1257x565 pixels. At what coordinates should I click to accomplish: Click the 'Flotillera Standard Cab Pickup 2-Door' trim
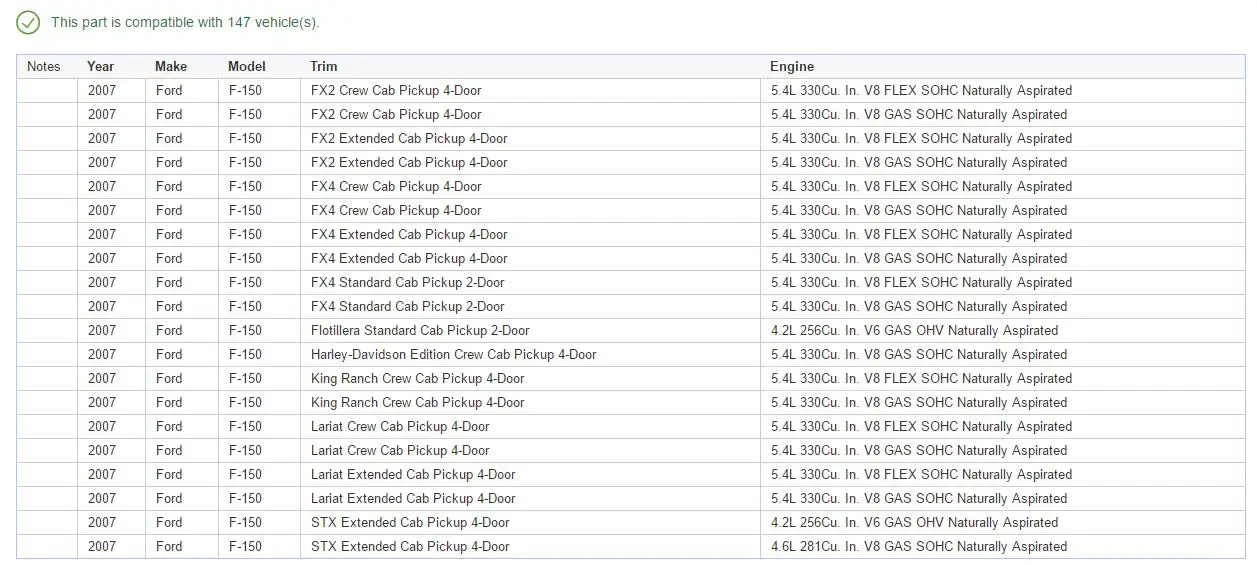[x=420, y=330]
